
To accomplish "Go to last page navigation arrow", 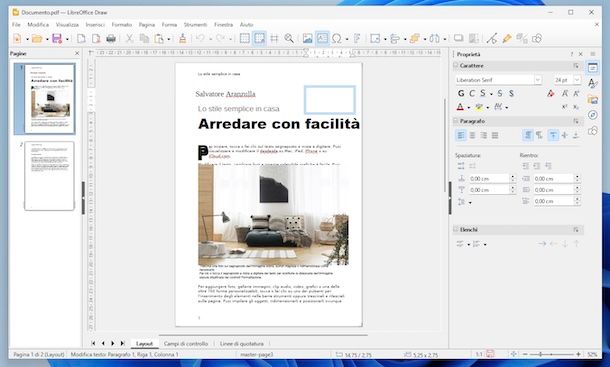I will [123, 343].
